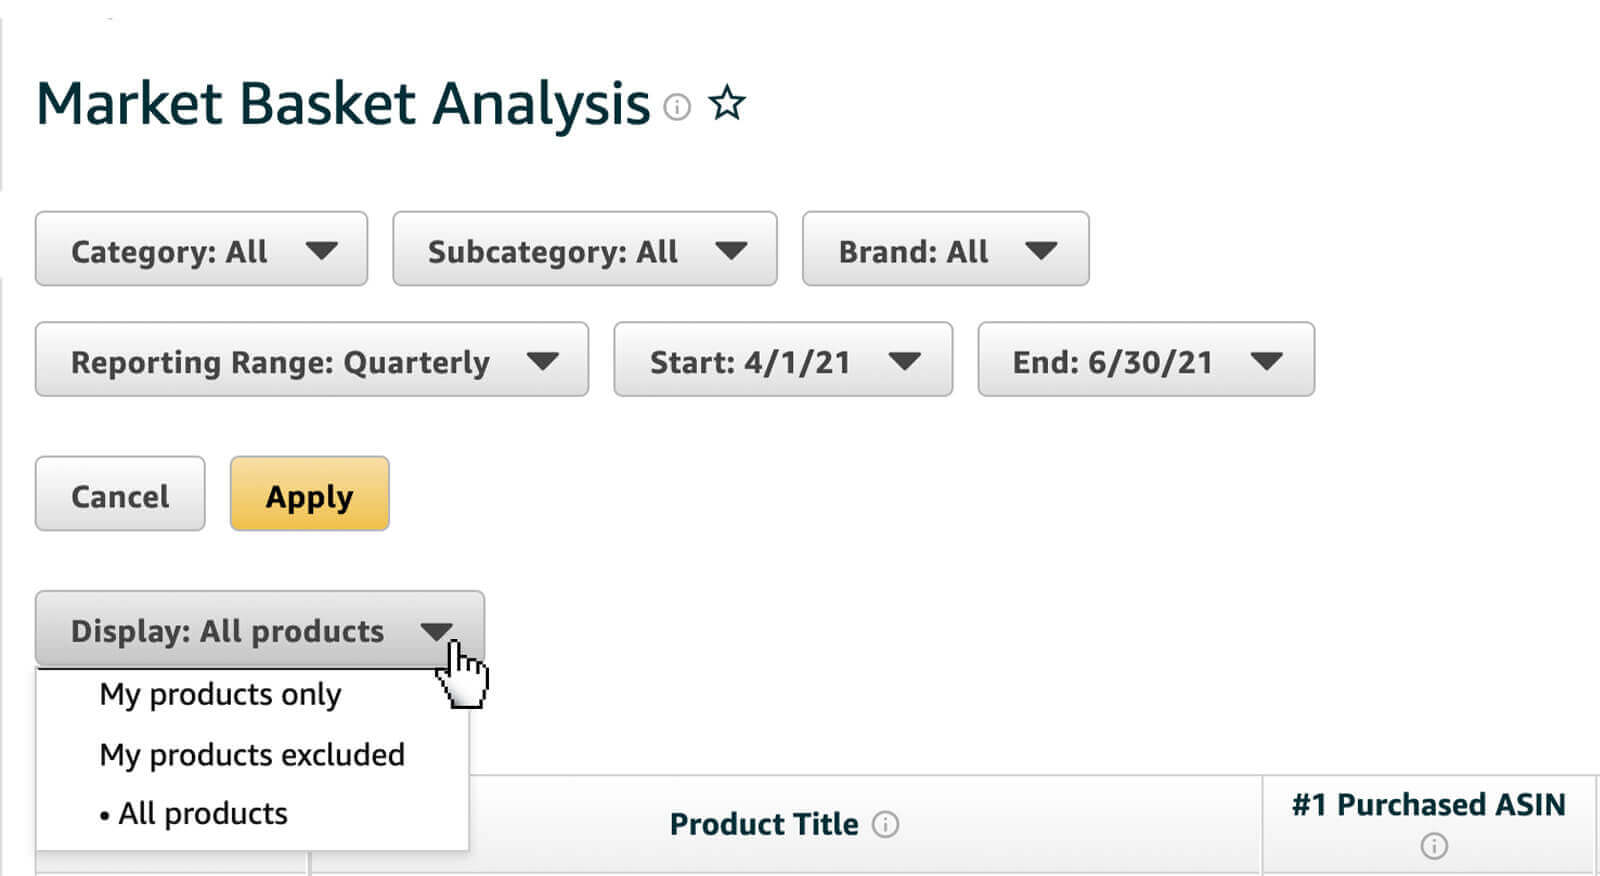Image resolution: width=1600 pixels, height=876 pixels.
Task: Open the Reporting Range: Quarterly dropdown
Action: point(310,361)
